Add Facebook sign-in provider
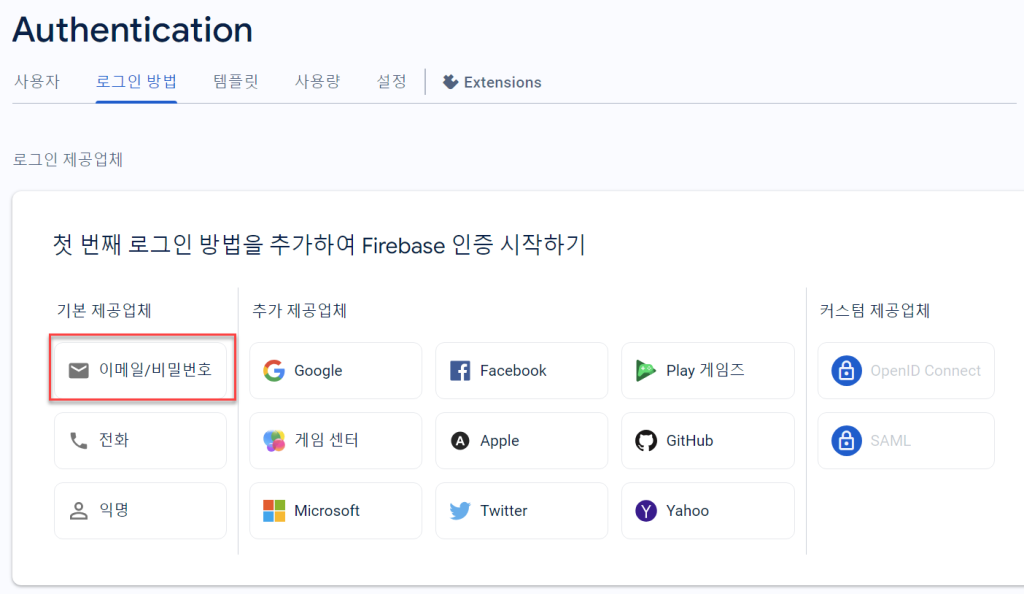 click(522, 371)
